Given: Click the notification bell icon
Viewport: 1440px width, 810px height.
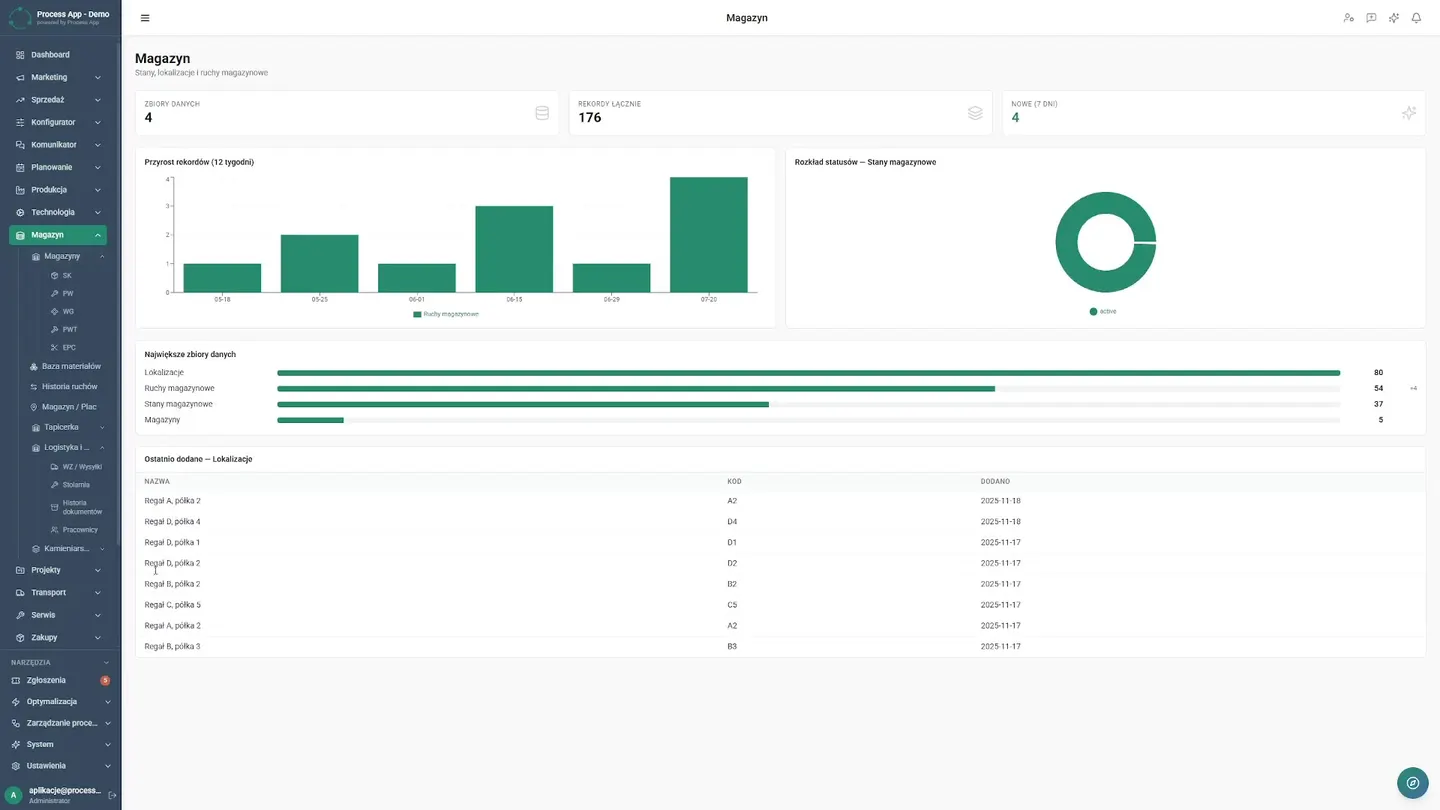Looking at the screenshot, I should 1416,18.
